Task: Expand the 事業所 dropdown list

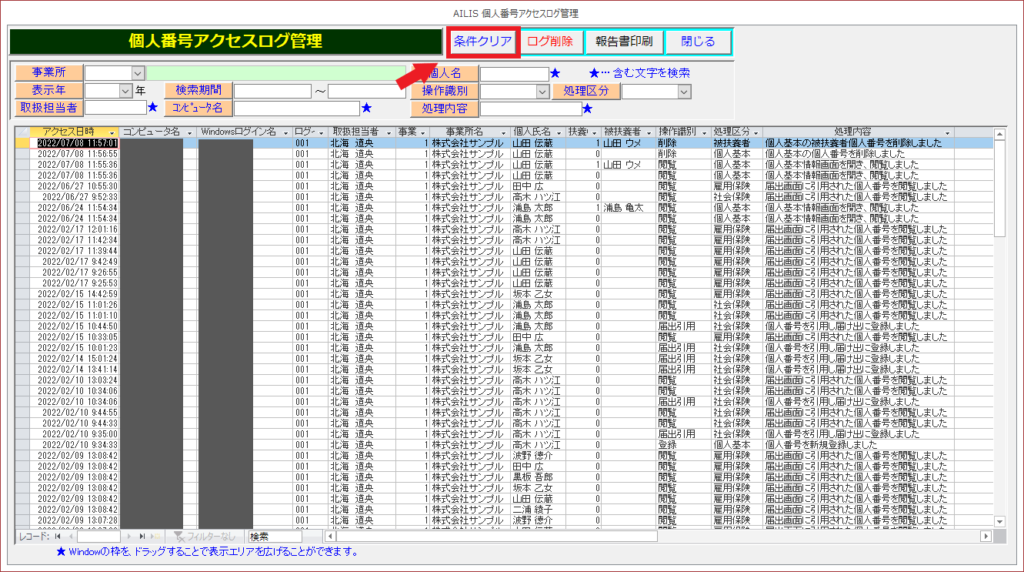Action: [137, 73]
